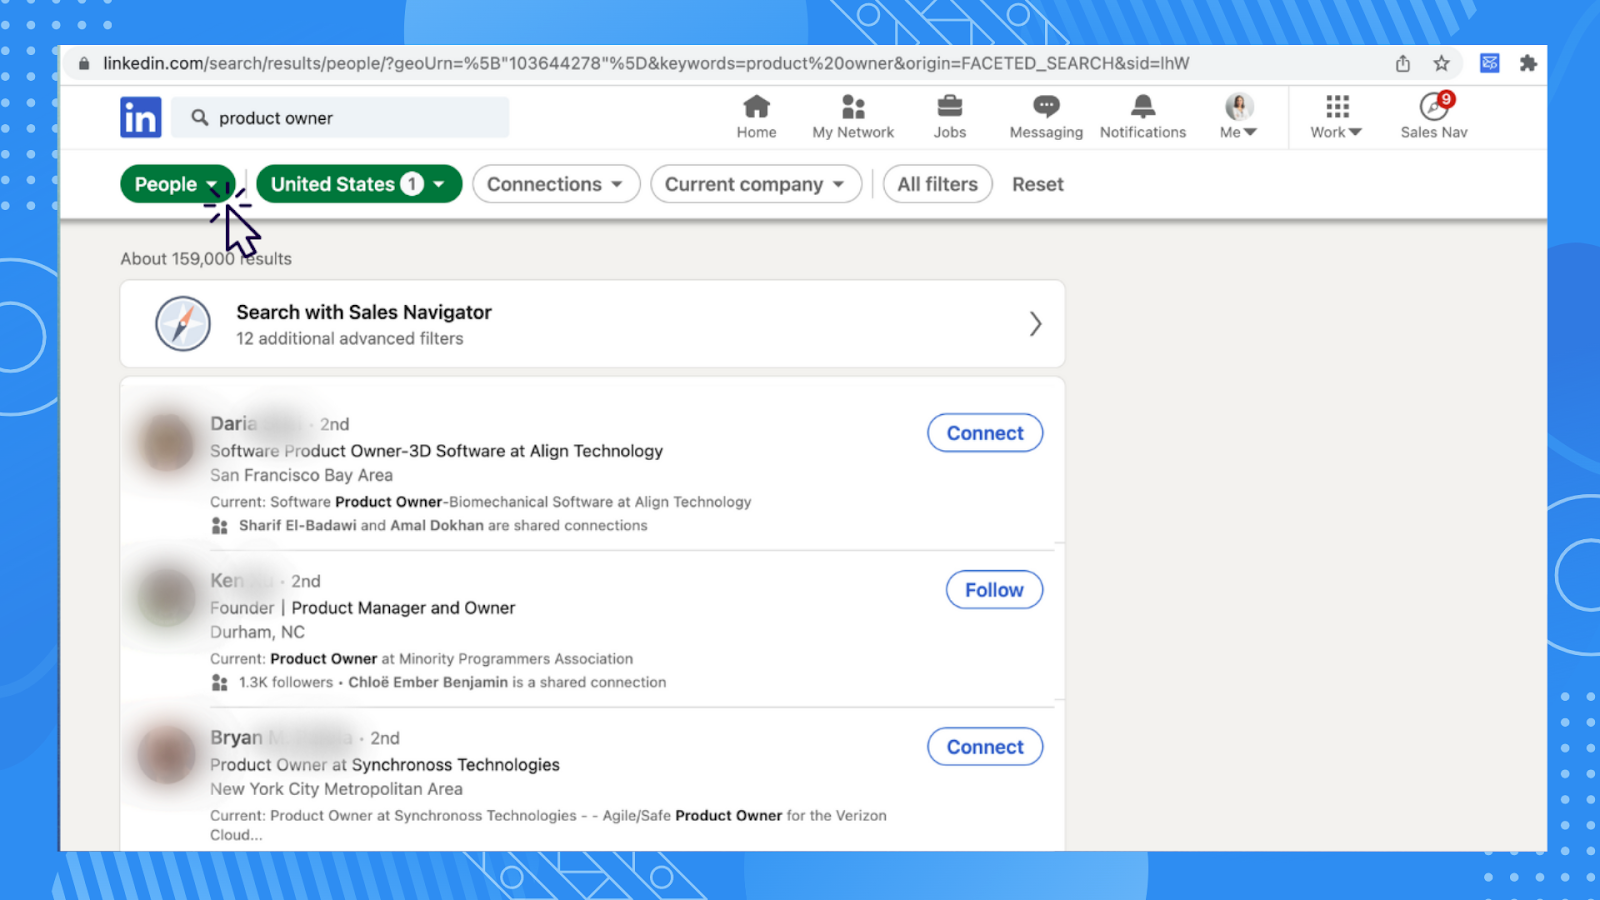Expand the United States location filter
The width and height of the screenshot is (1600, 900).
pos(359,184)
